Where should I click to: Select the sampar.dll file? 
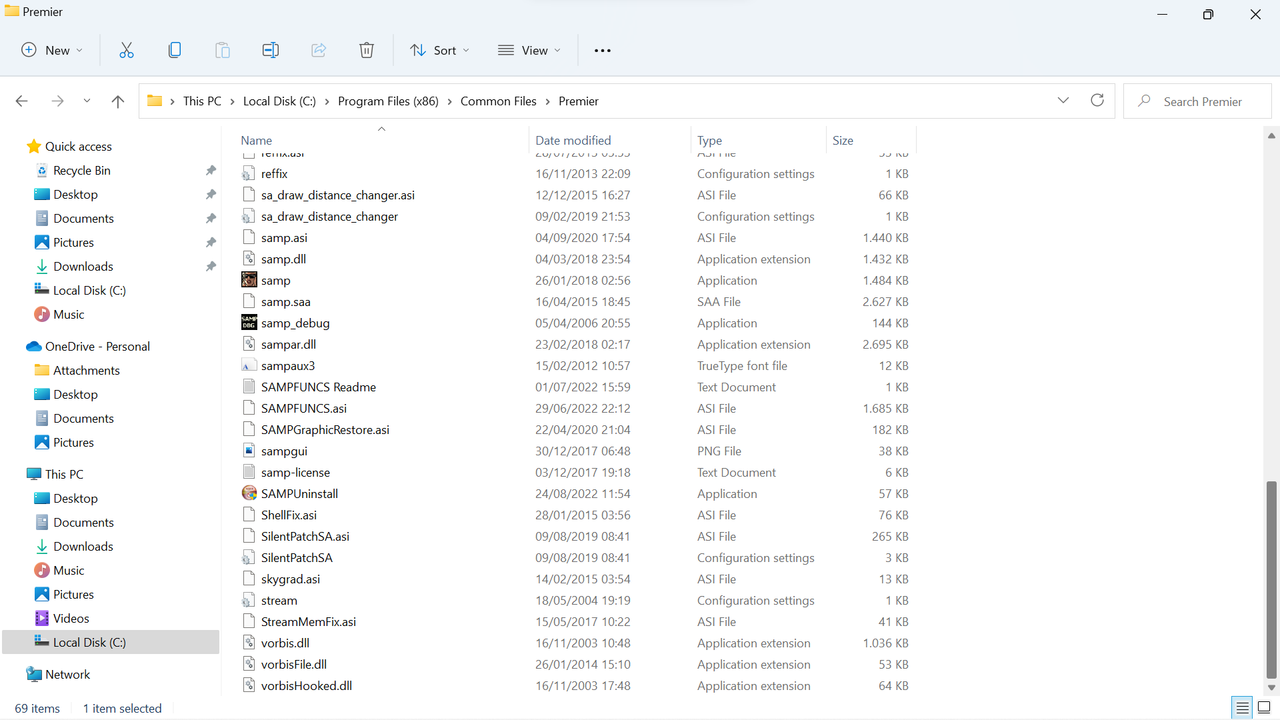point(288,345)
